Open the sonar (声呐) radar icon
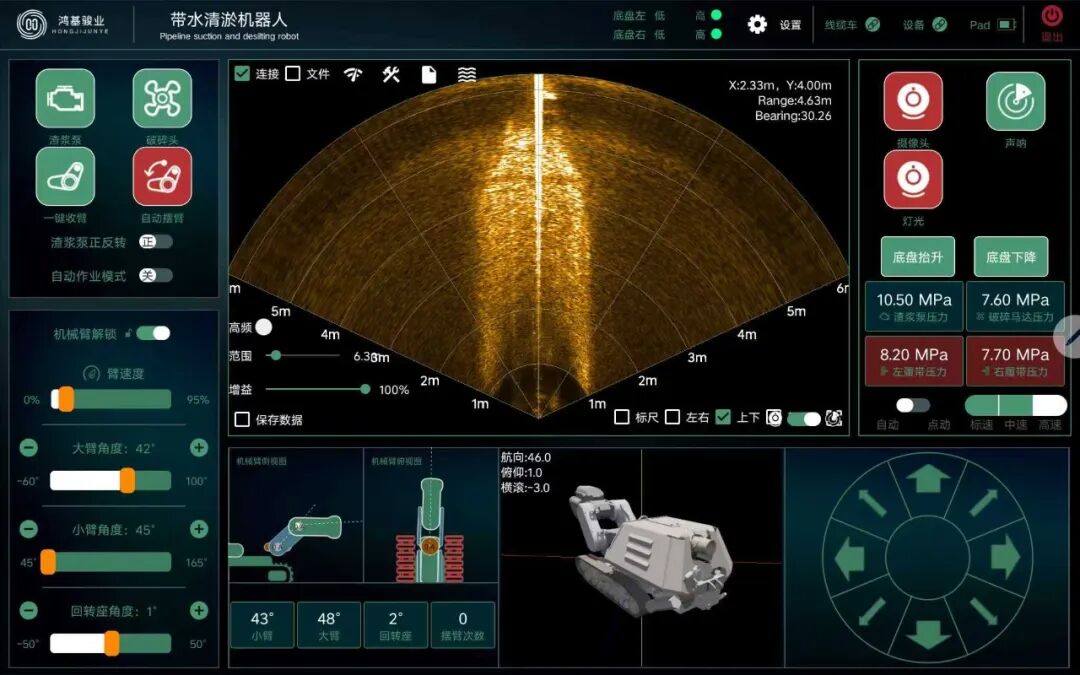1080x675 pixels. (x=1015, y=101)
